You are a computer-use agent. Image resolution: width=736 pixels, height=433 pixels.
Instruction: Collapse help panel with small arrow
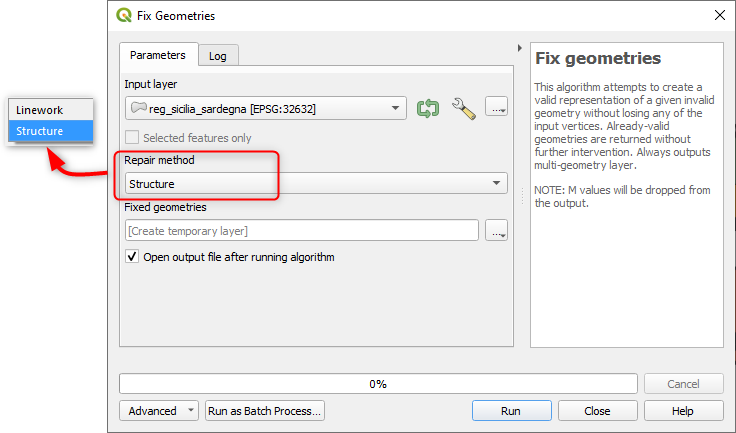pyautogui.click(x=520, y=48)
